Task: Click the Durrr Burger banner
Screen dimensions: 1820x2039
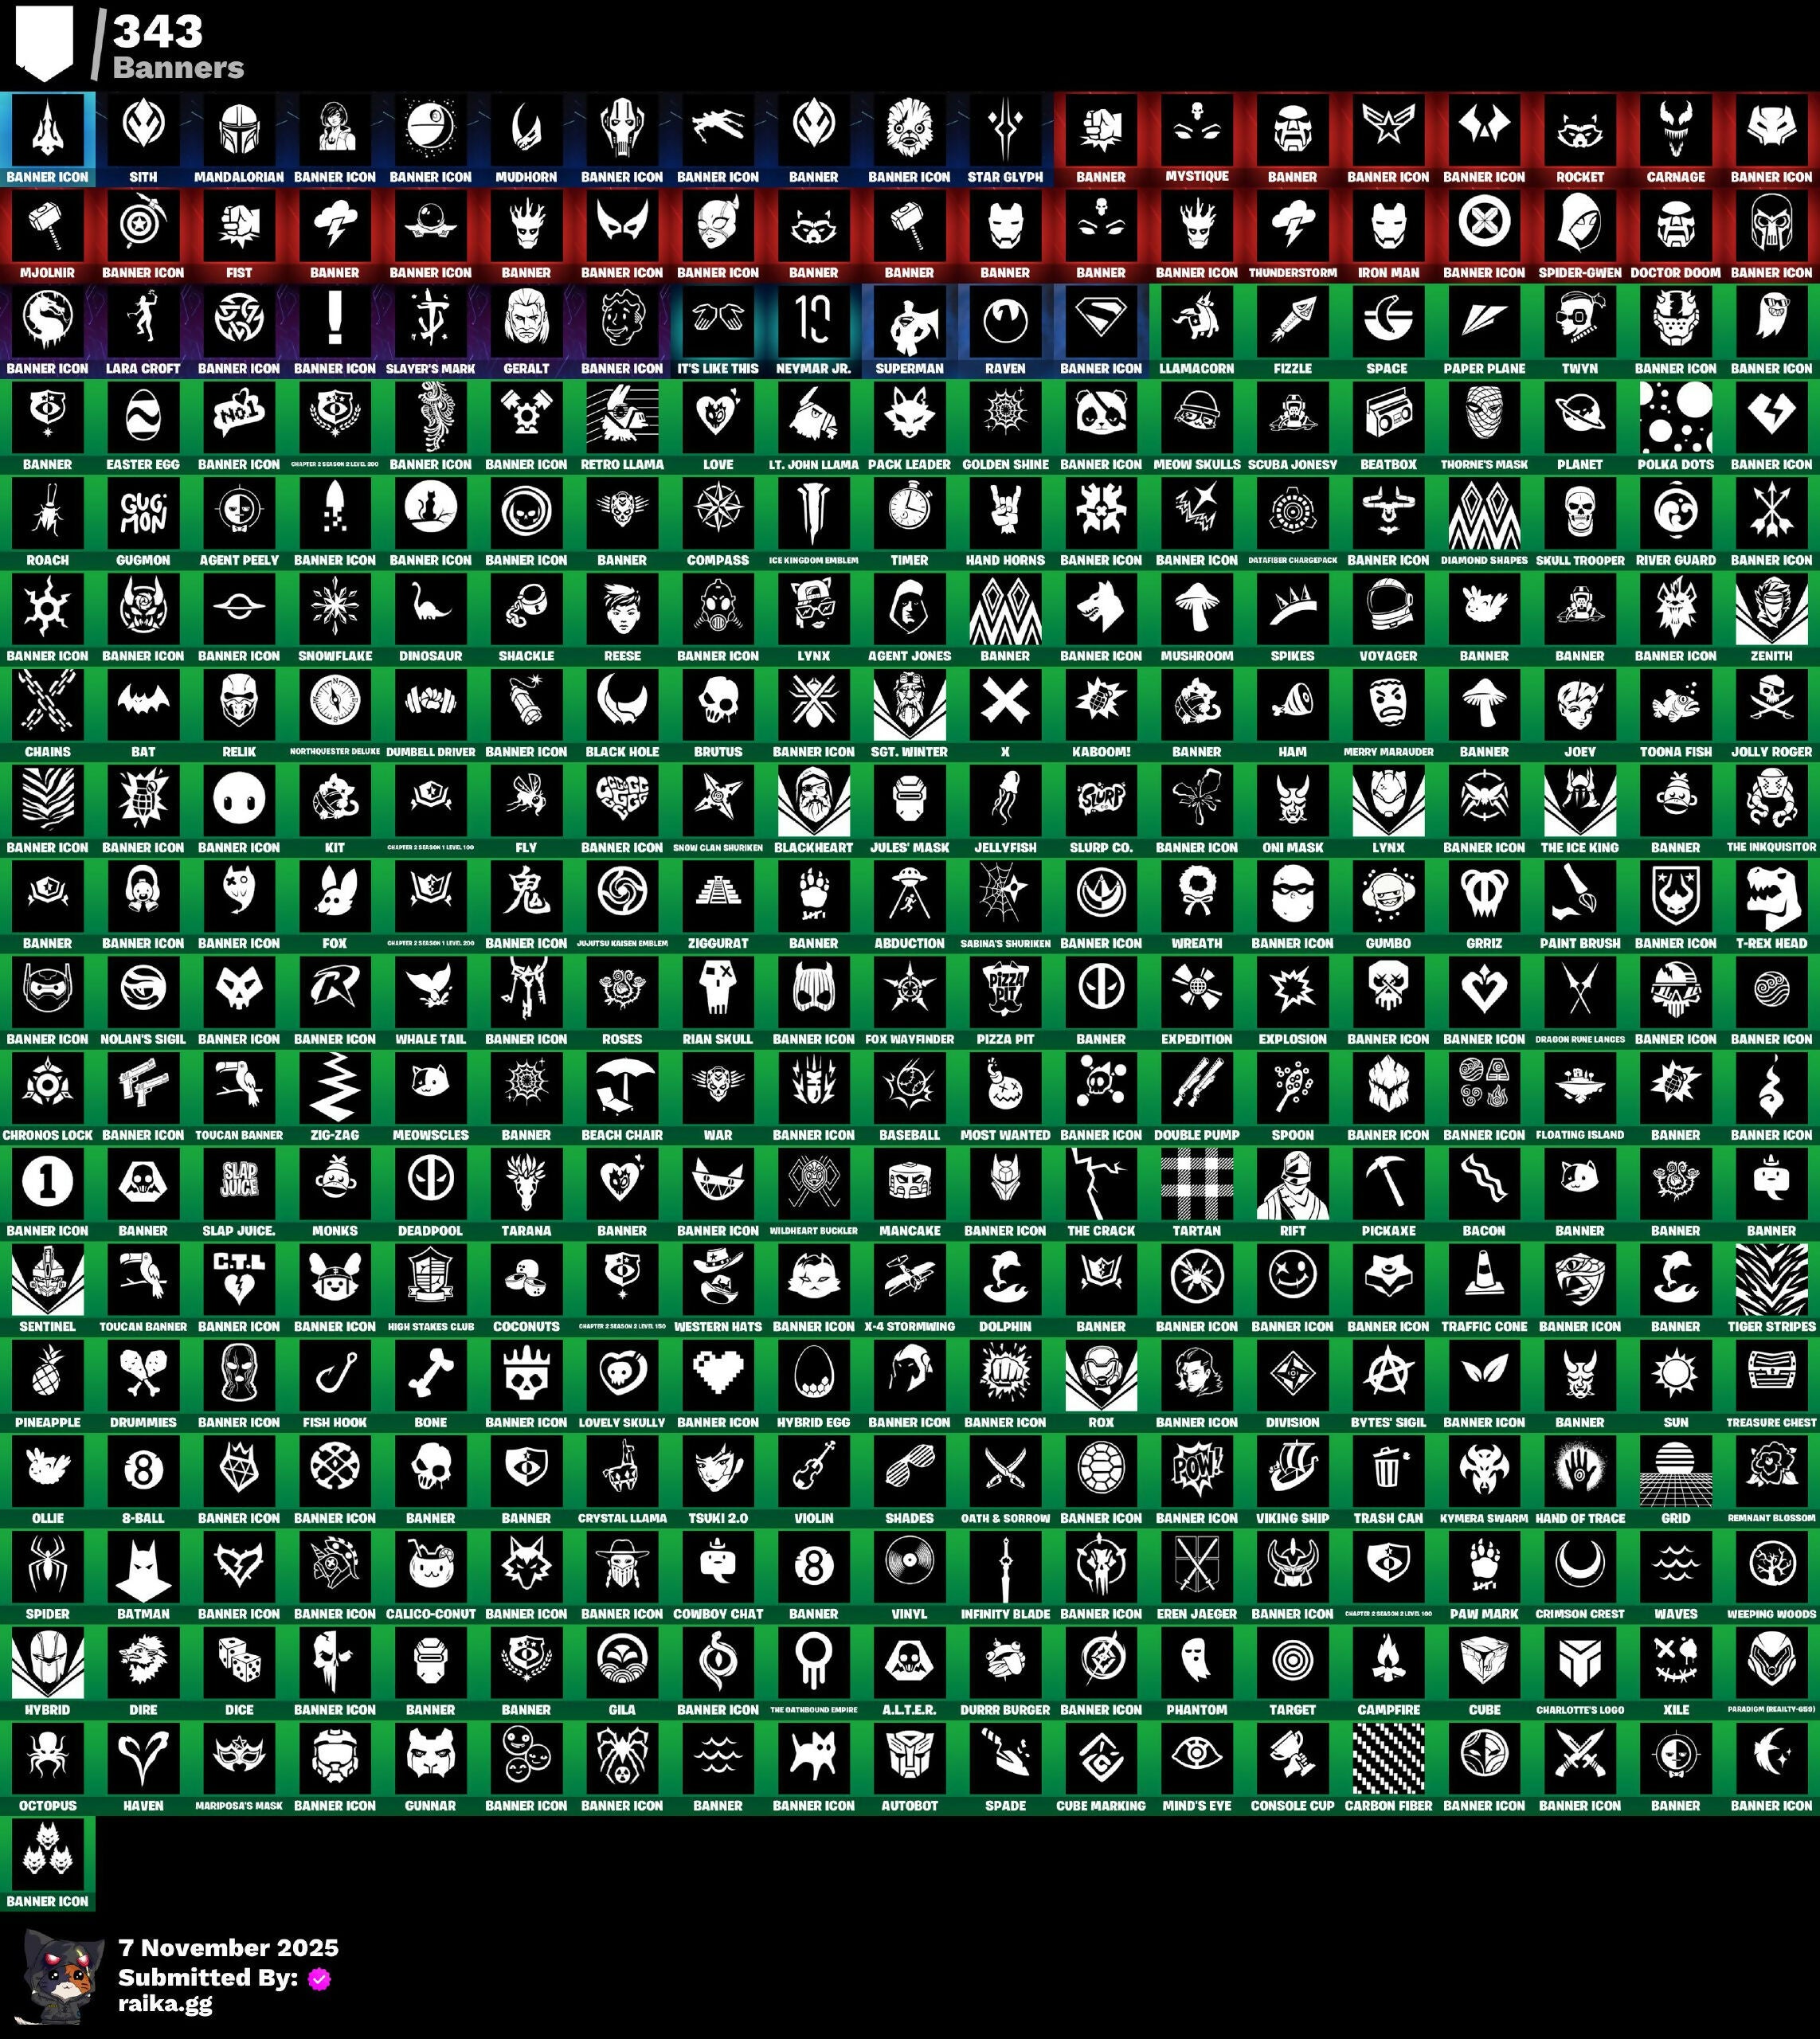Action: [x=1005, y=1663]
